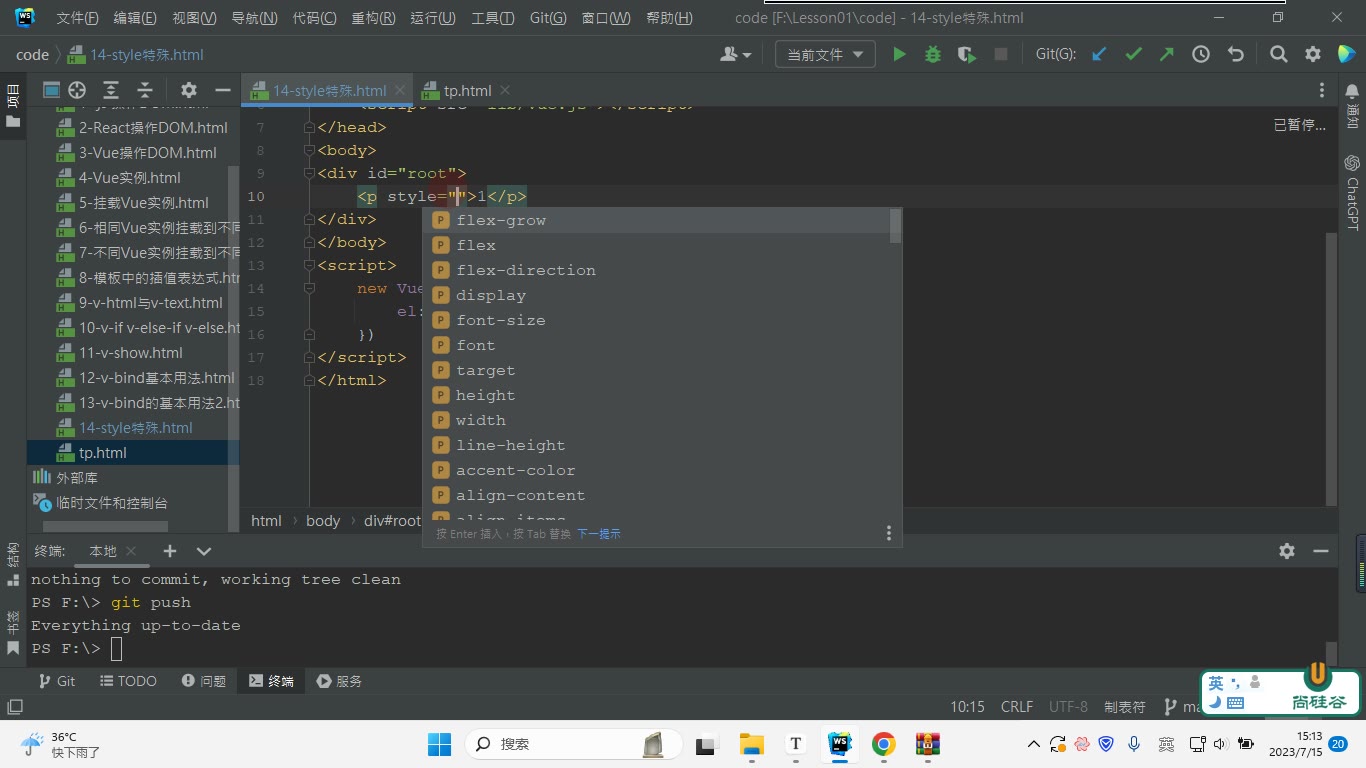Switch to the tp.html editor tab
1366x768 pixels.
tap(467, 91)
